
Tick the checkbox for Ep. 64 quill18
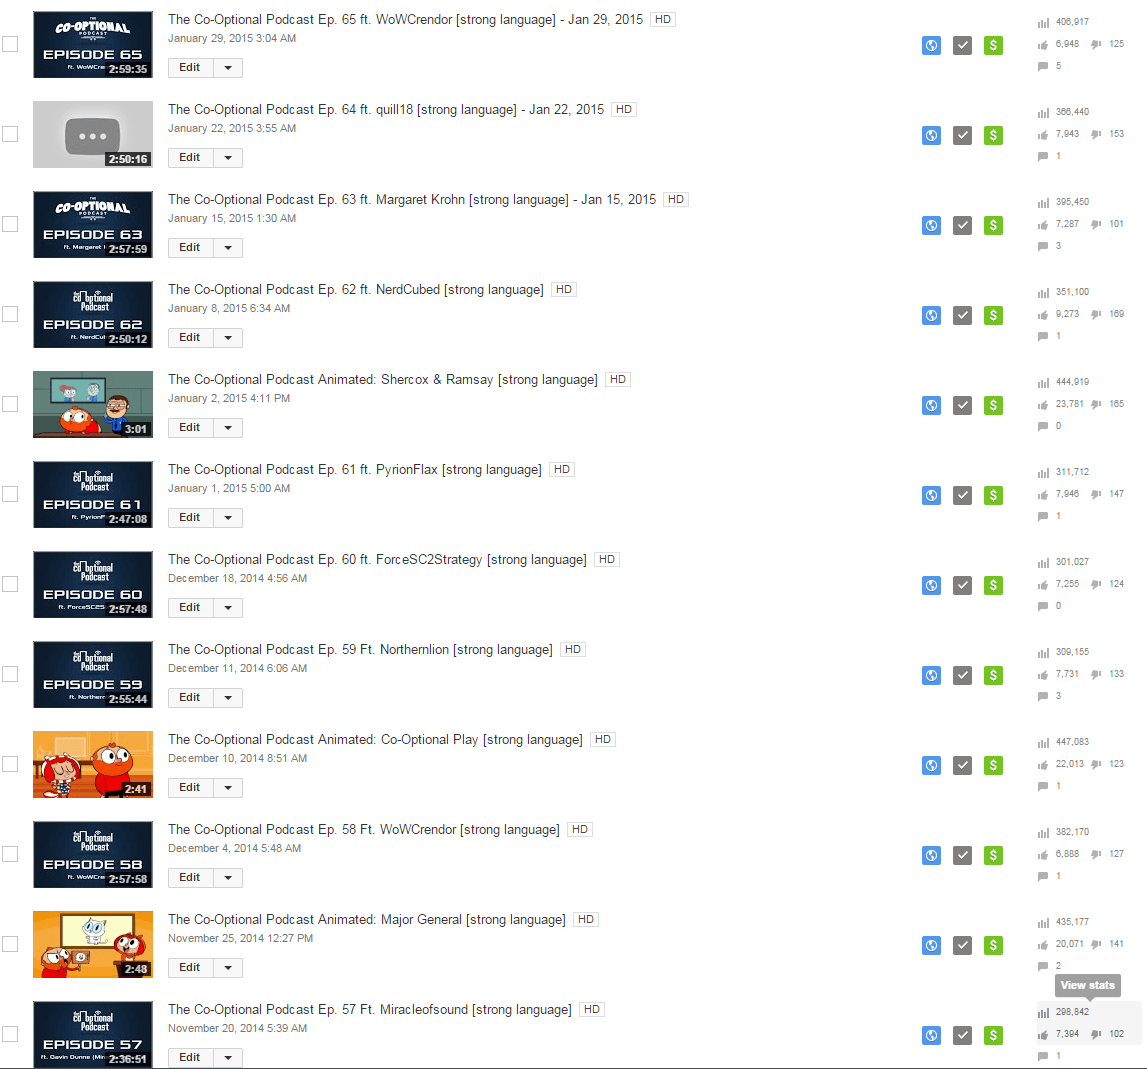point(10,134)
